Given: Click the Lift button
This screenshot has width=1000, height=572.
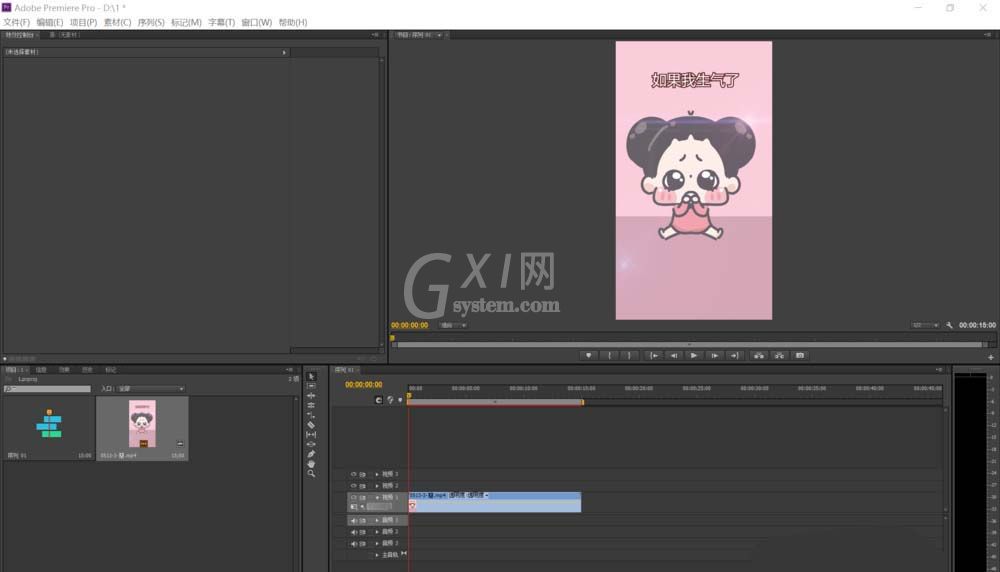Looking at the screenshot, I should (x=759, y=356).
